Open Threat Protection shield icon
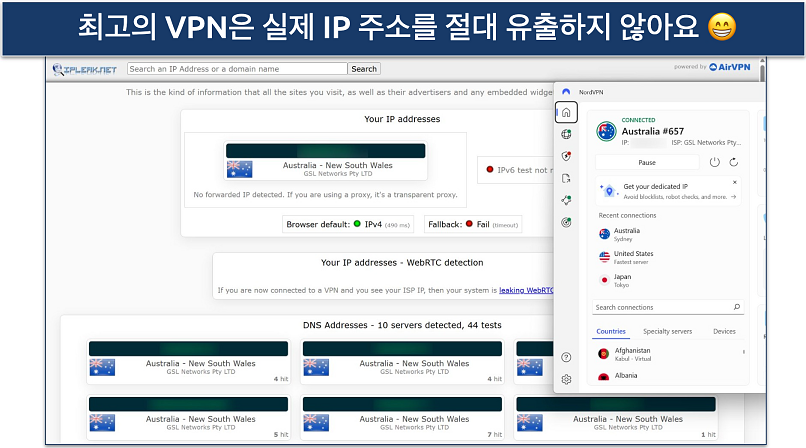 (566, 156)
